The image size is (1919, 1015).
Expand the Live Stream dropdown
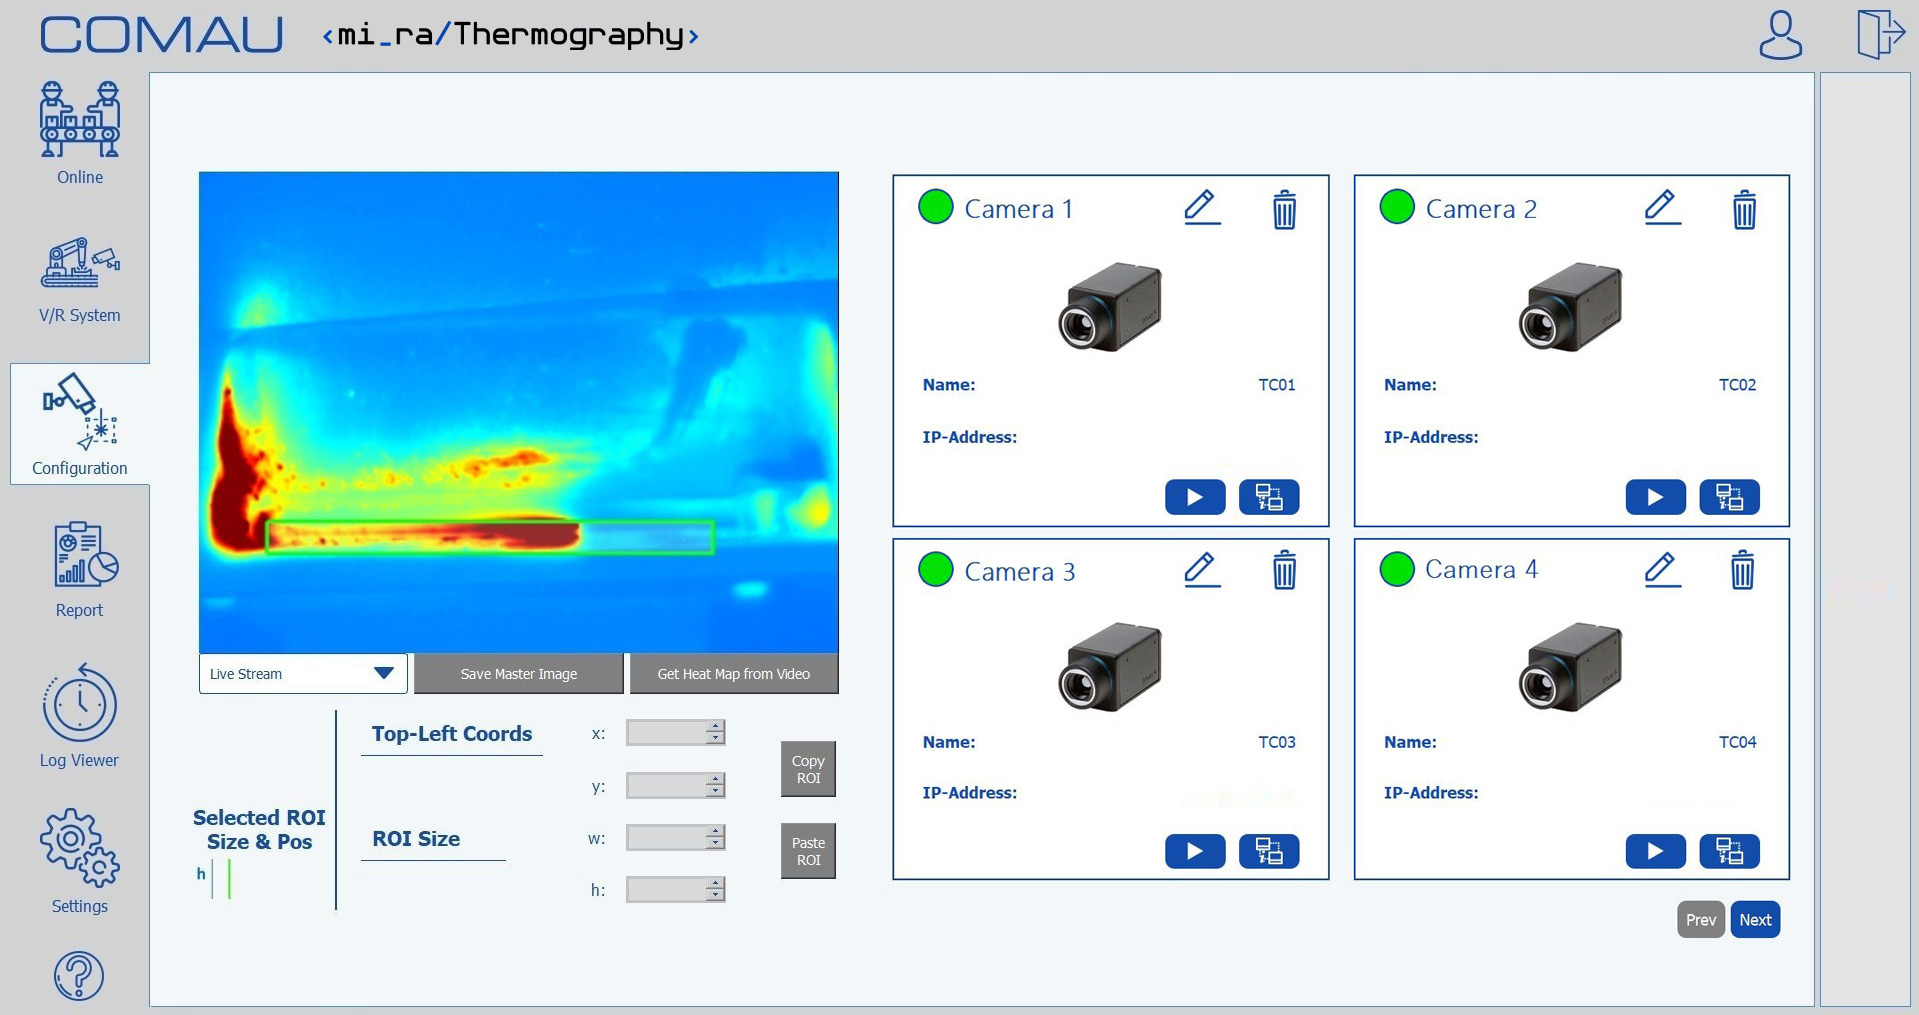coord(383,674)
